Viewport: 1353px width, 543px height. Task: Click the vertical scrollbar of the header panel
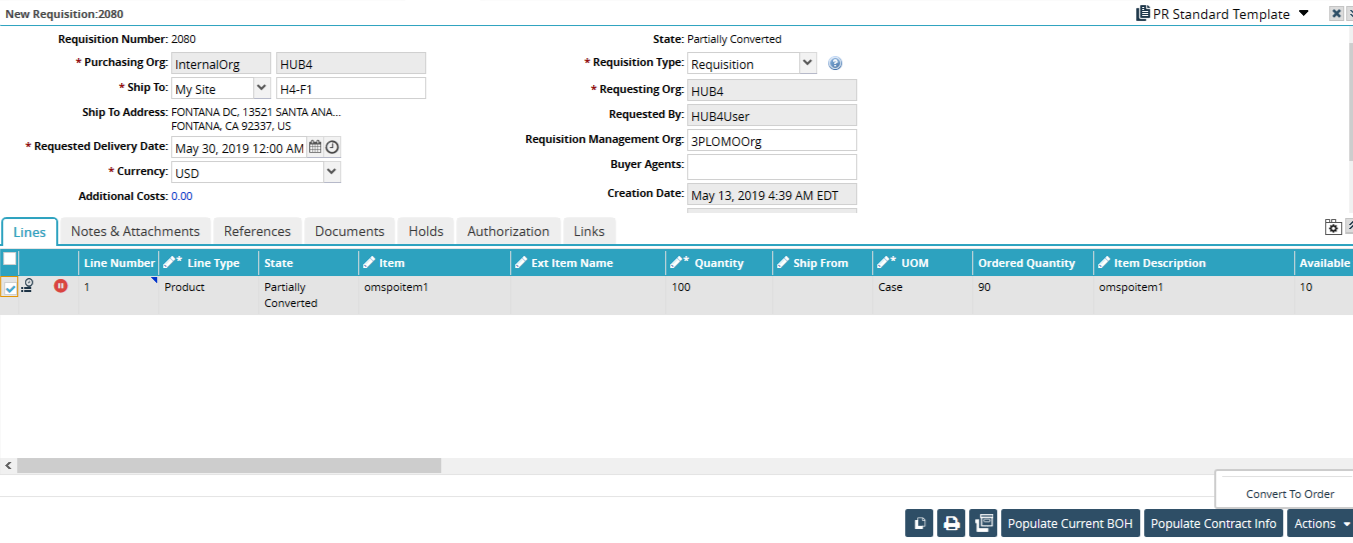(1349, 102)
